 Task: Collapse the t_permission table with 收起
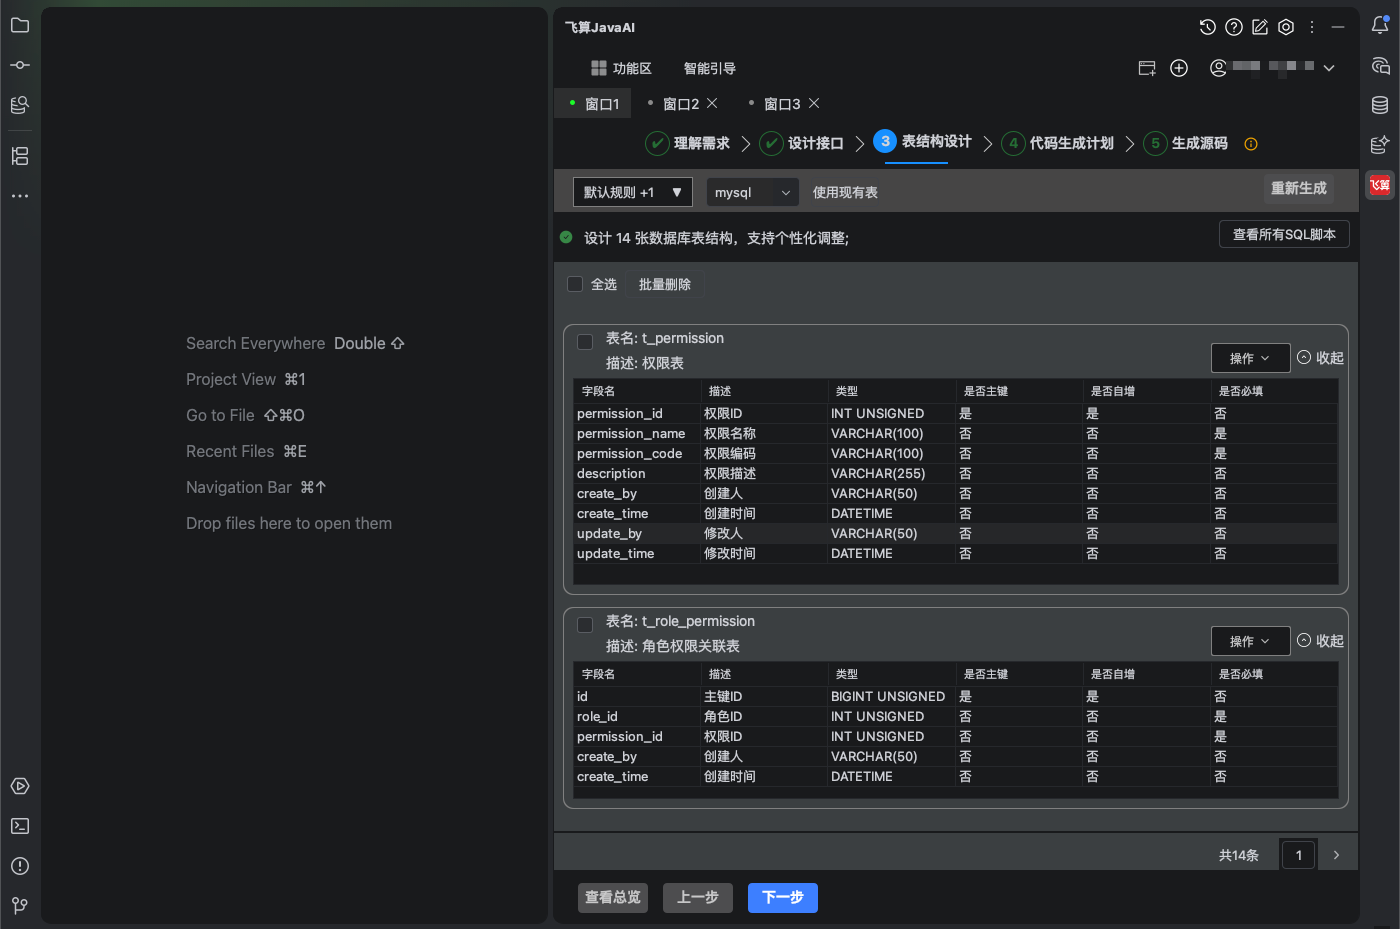click(1320, 358)
